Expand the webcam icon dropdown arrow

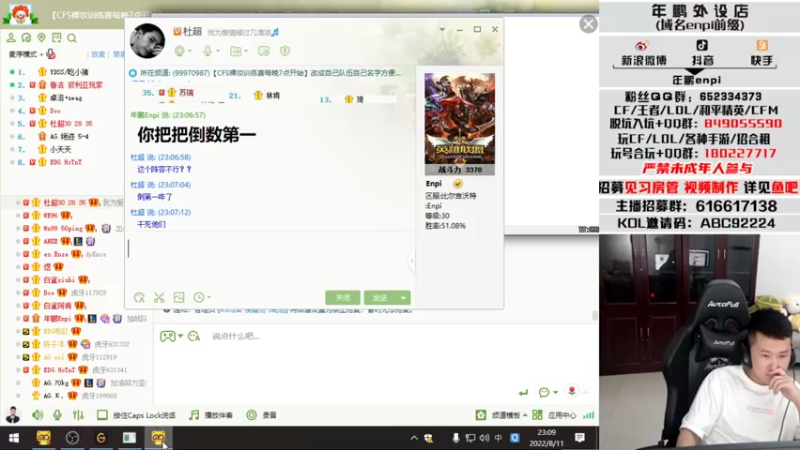(190, 51)
